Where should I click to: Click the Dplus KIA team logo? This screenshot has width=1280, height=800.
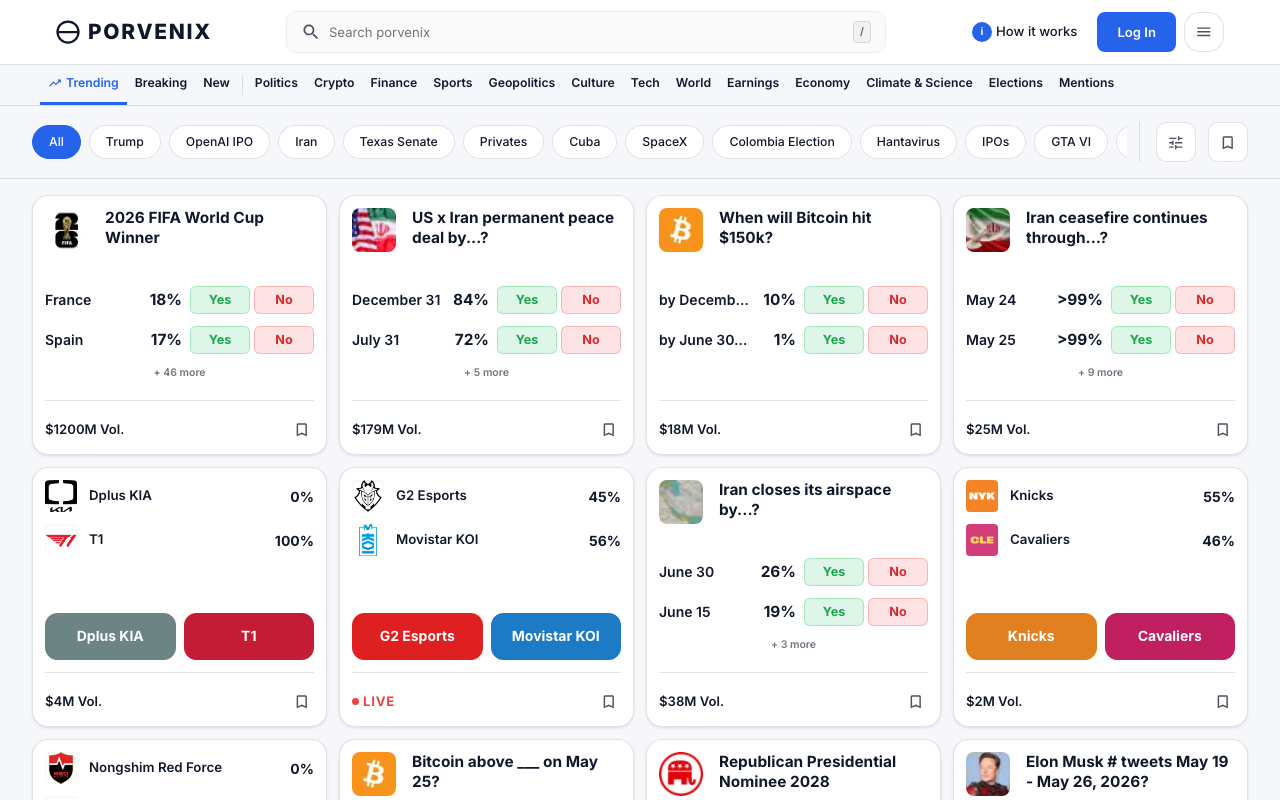coord(61,496)
